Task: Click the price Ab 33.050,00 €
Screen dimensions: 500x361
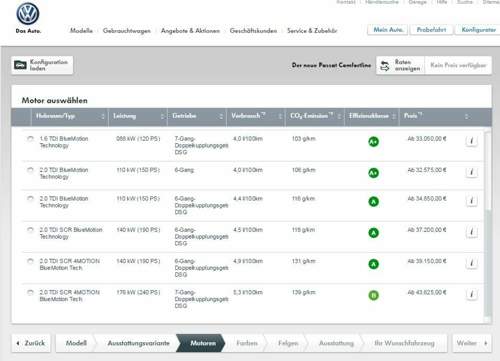Action: pyautogui.click(x=427, y=139)
